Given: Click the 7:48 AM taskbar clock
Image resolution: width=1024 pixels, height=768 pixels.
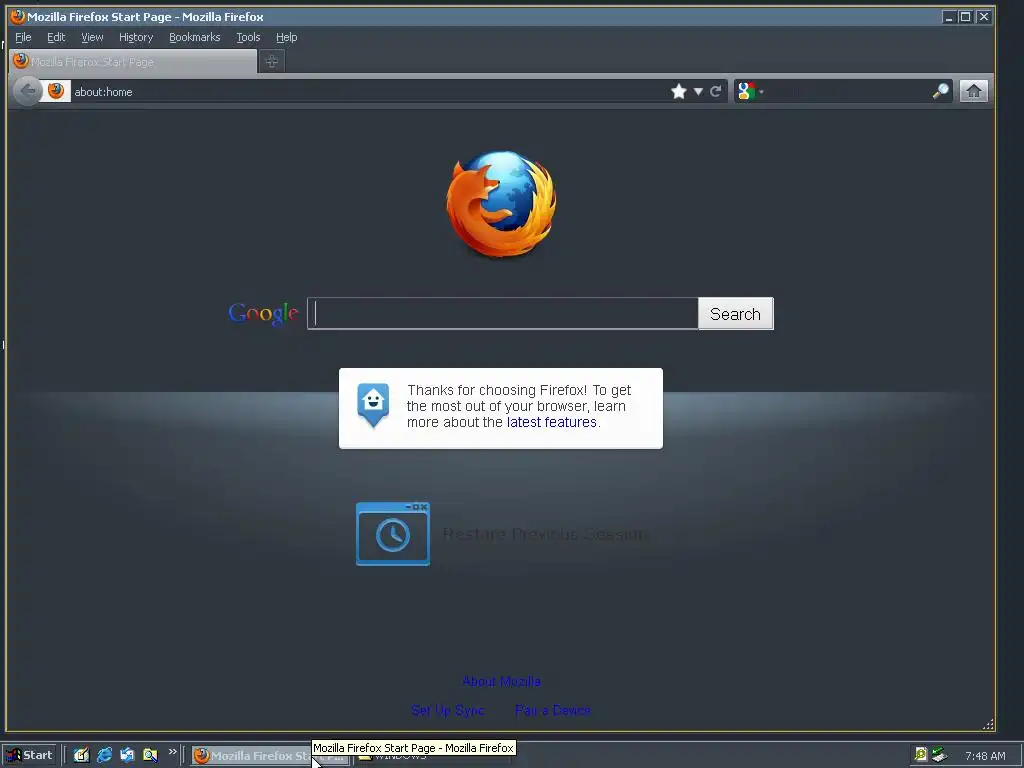Looking at the screenshot, I should pos(985,756).
